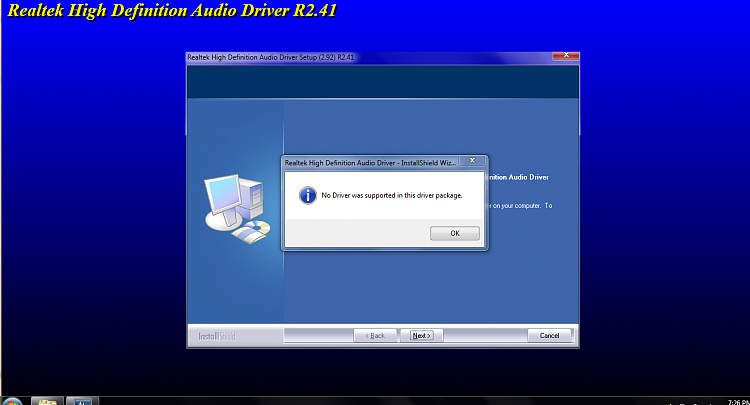This screenshot has width=750, height=405.
Task: Cancel the Realtek audio driver setup
Action: (549, 336)
